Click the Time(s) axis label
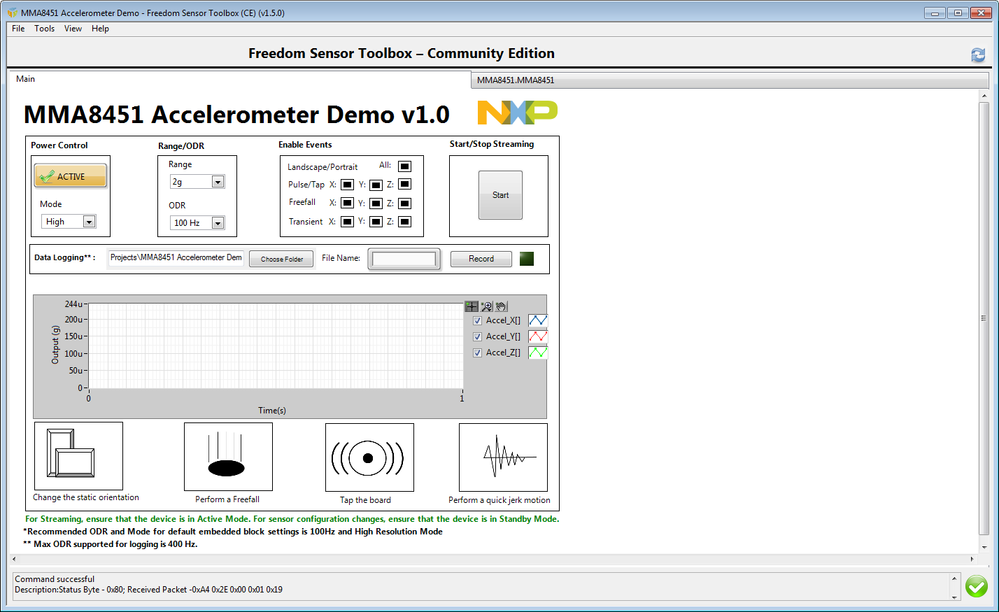 tap(272, 410)
